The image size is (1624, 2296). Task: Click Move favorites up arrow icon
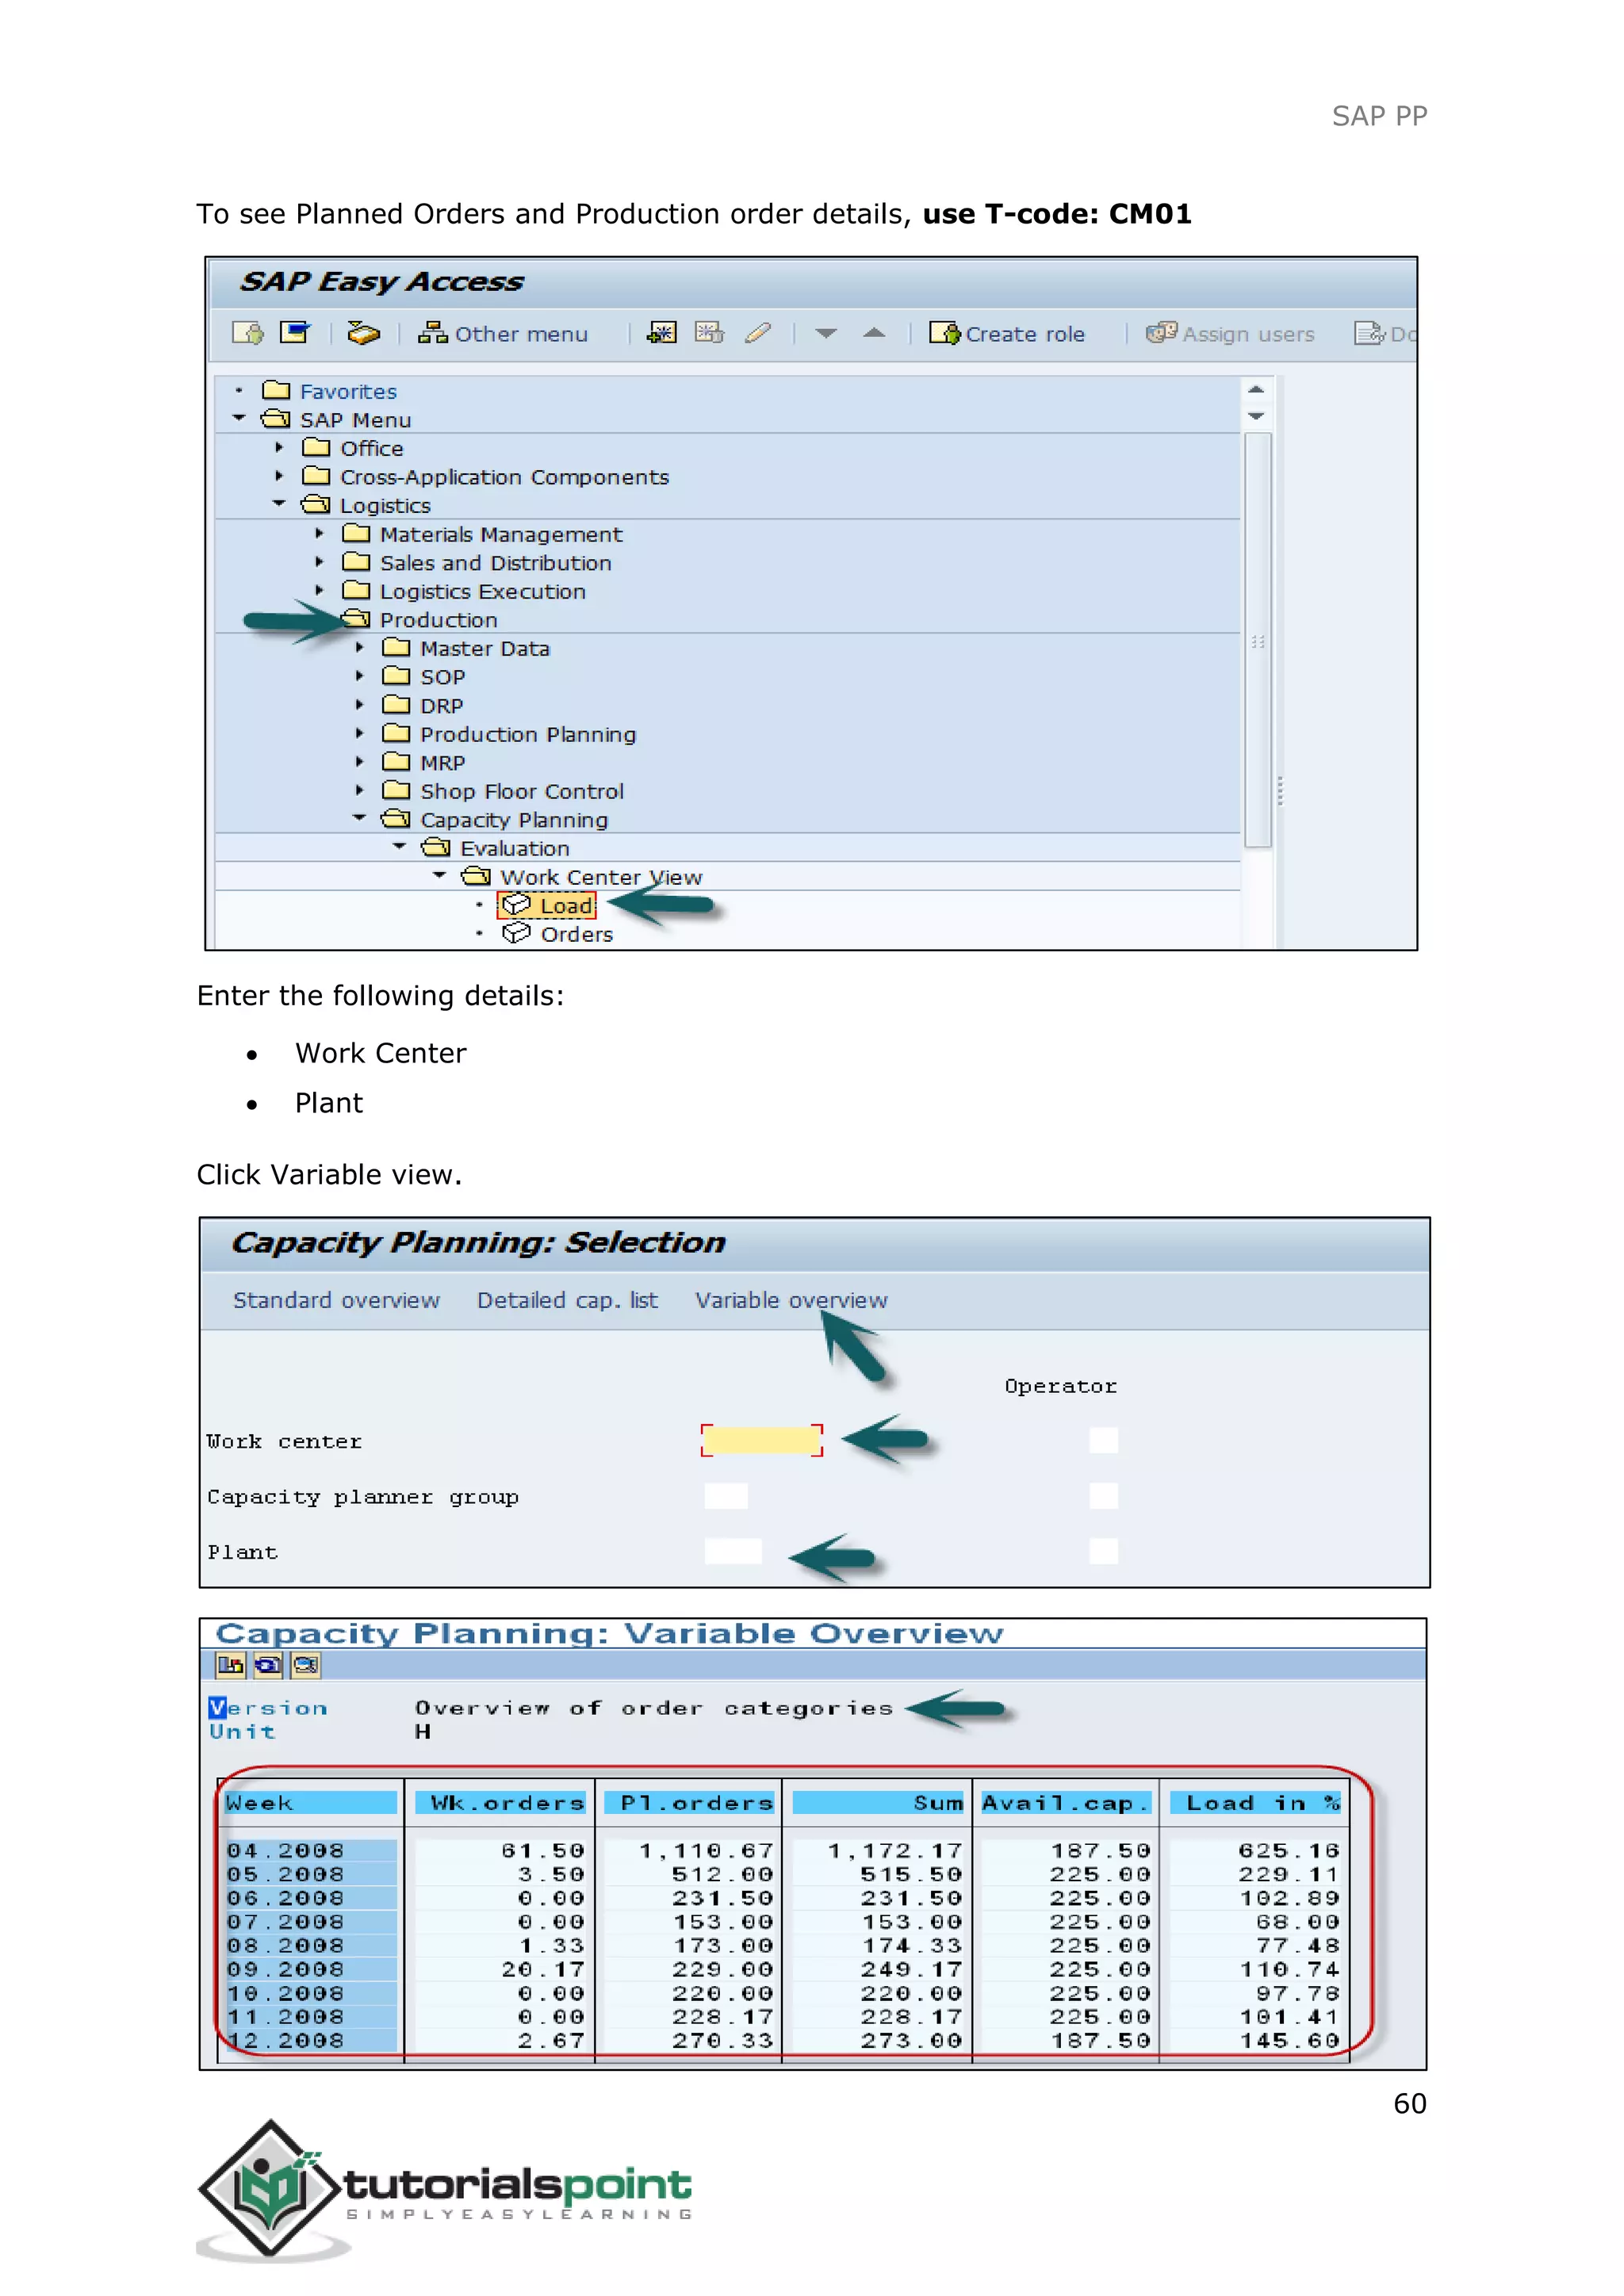874,333
